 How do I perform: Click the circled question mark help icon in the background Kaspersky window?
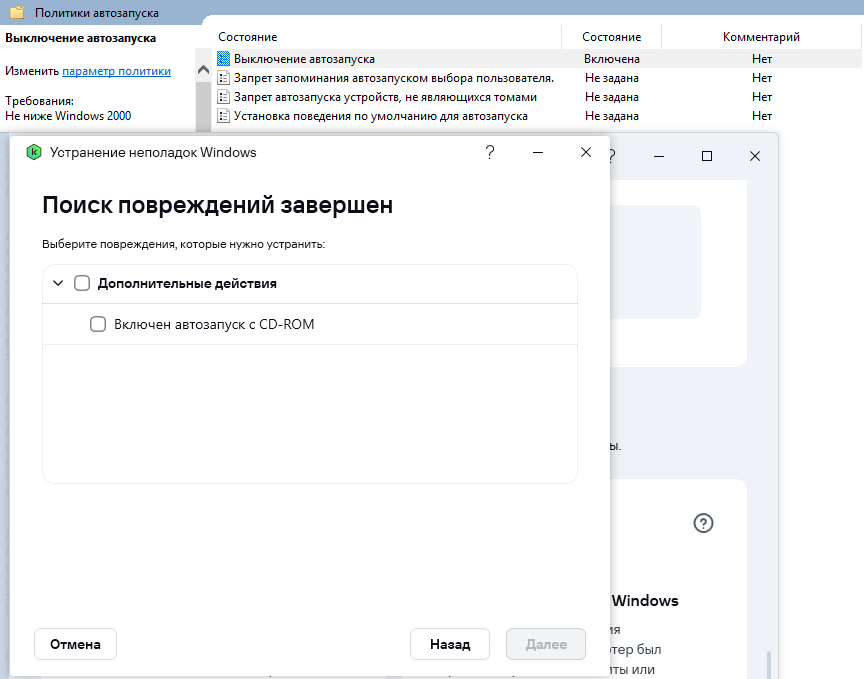tap(703, 523)
